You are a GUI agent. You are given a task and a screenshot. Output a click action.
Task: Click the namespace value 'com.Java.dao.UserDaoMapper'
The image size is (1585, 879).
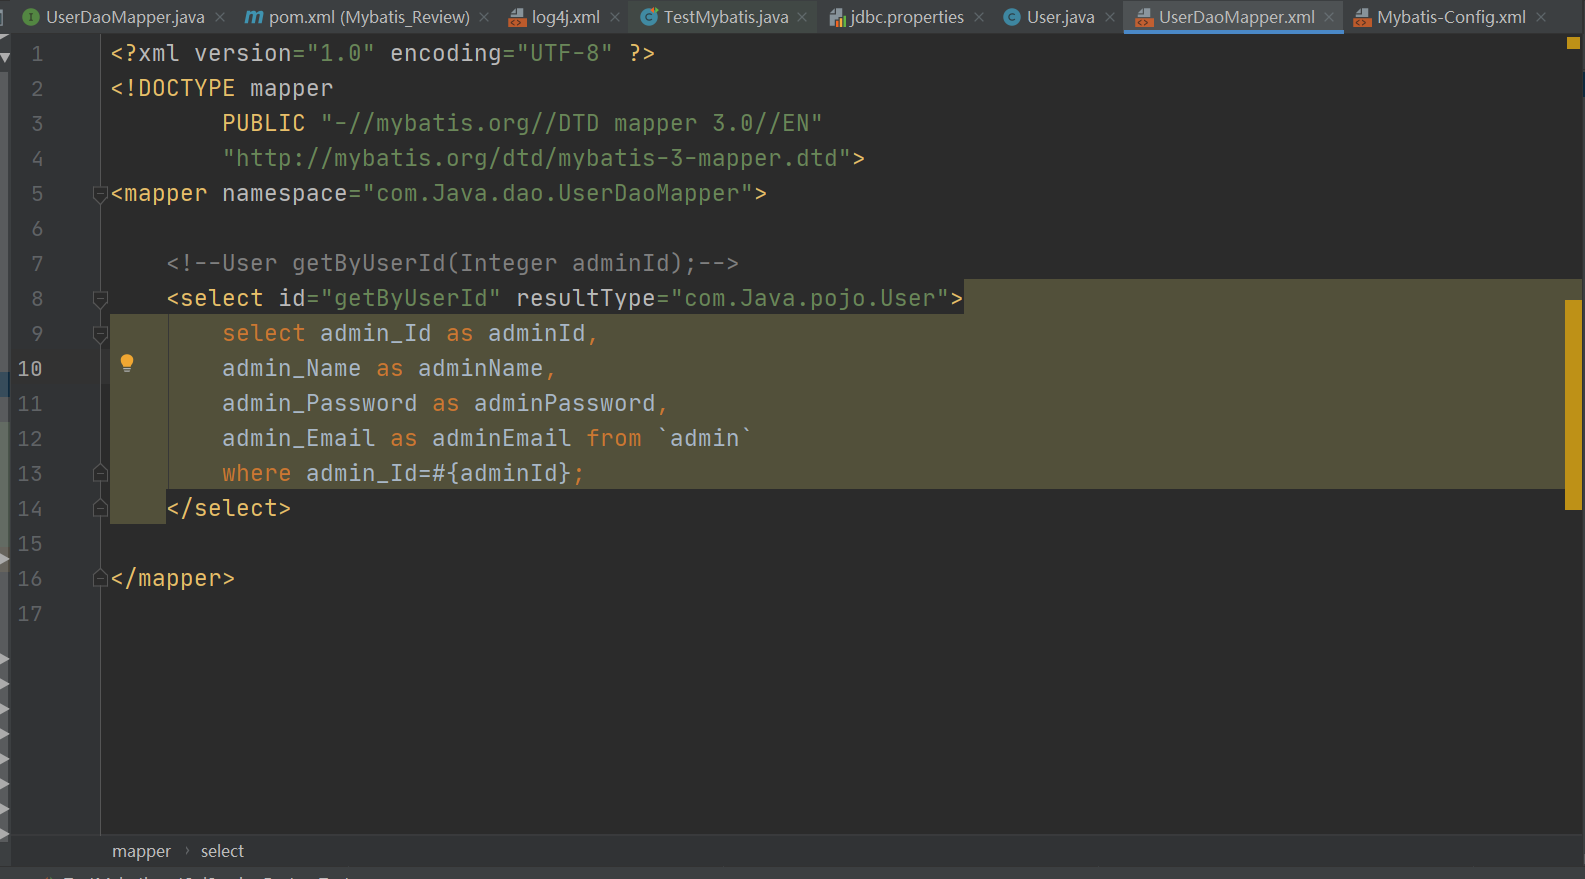pyautogui.click(x=558, y=194)
